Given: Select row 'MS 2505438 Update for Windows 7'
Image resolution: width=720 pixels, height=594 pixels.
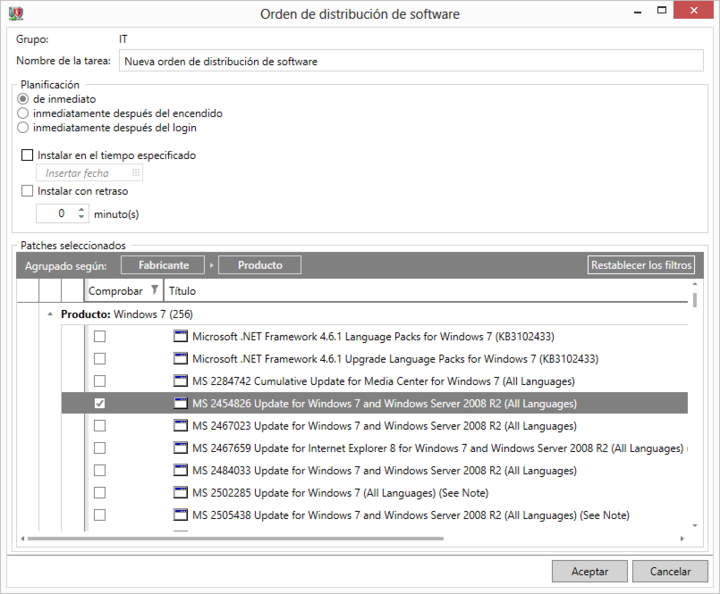Looking at the screenshot, I should point(374,515).
